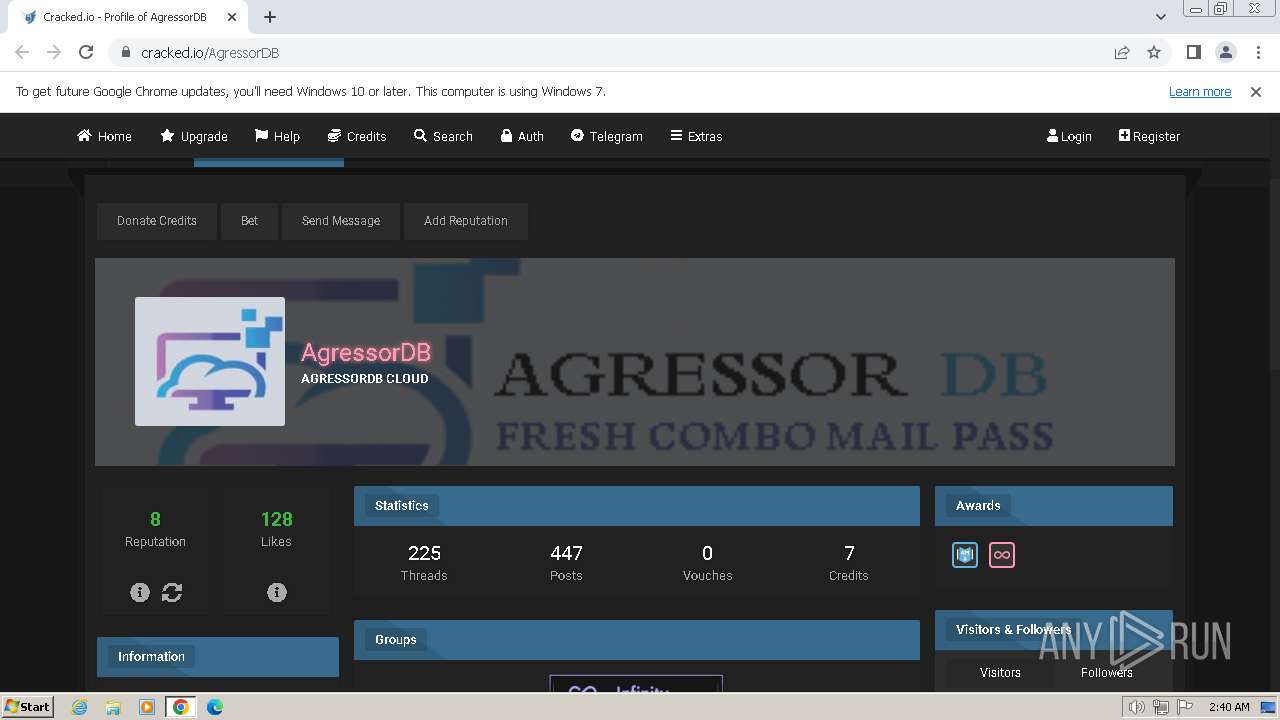This screenshot has width=1280, height=720.
Task: Click the 7 Credits statistic
Action: coord(849,562)
